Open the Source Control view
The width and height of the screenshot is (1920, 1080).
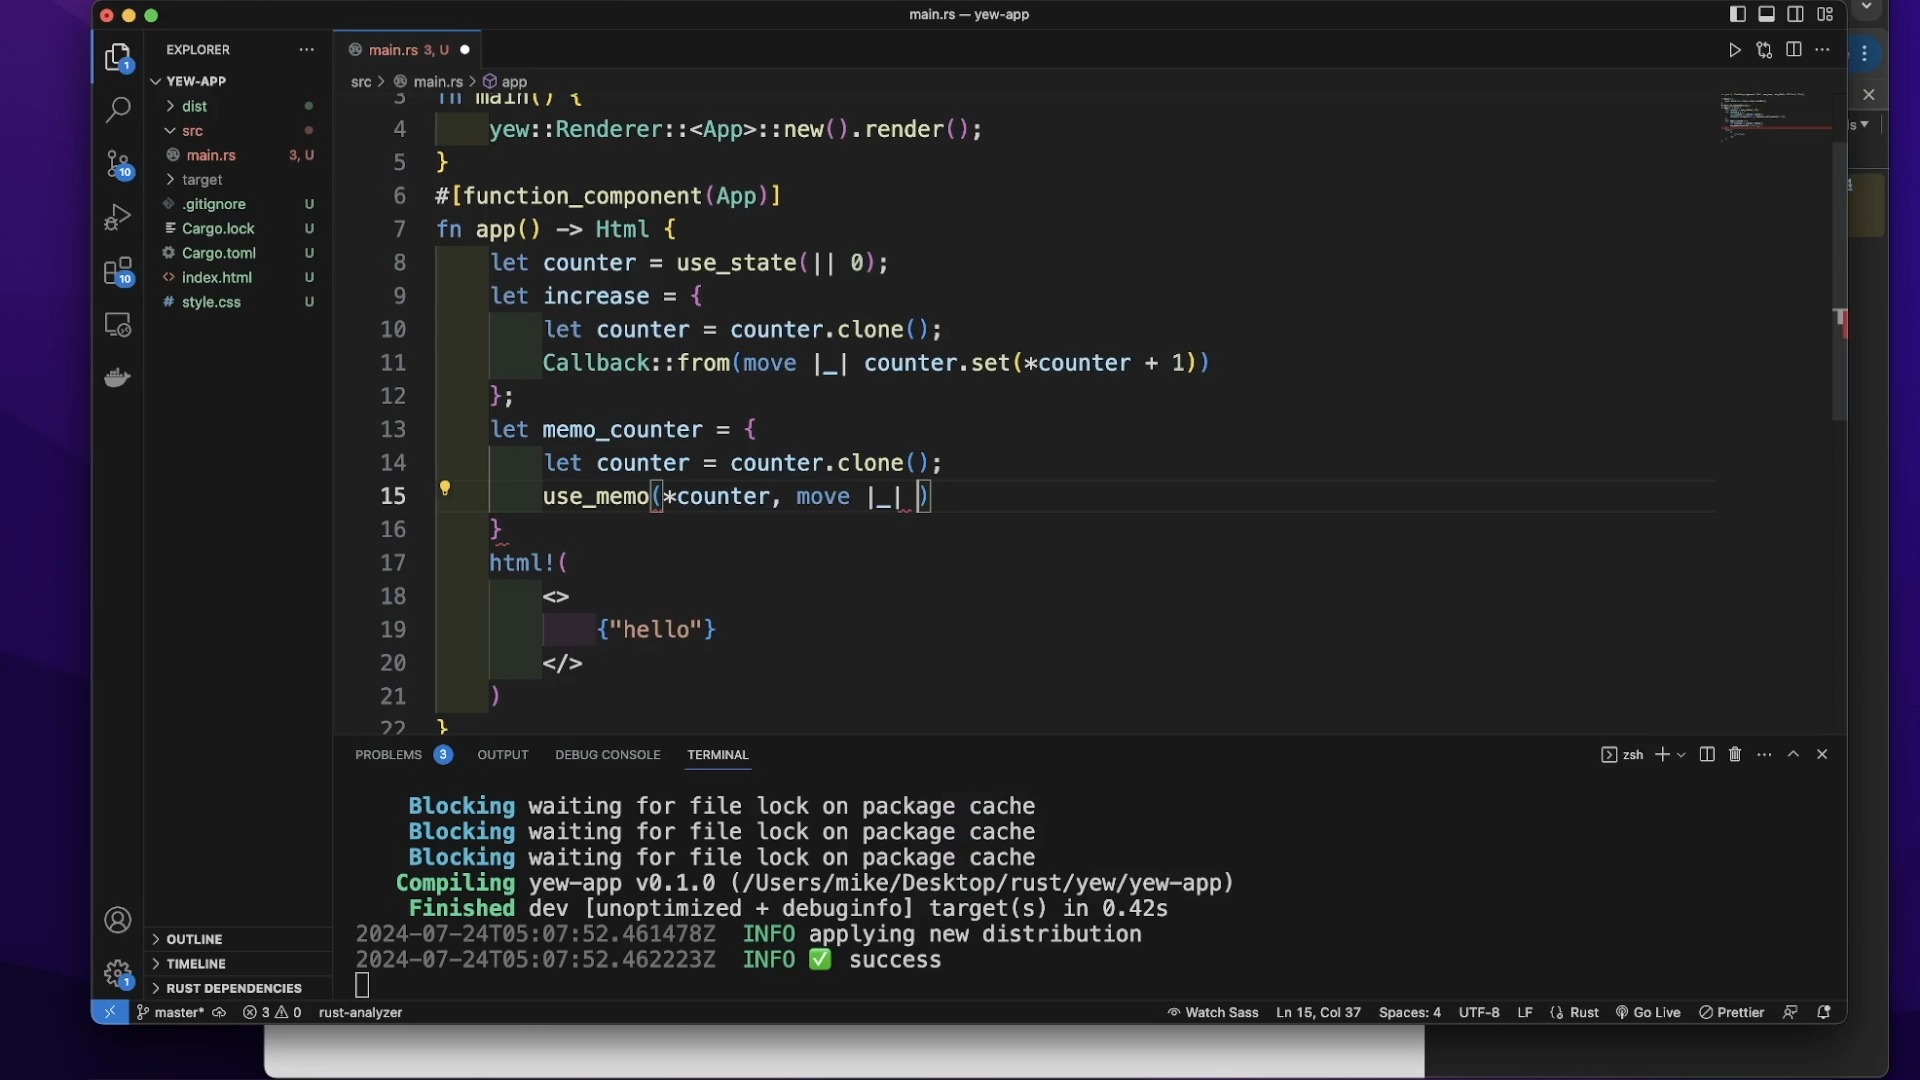[x=118, y=164]
